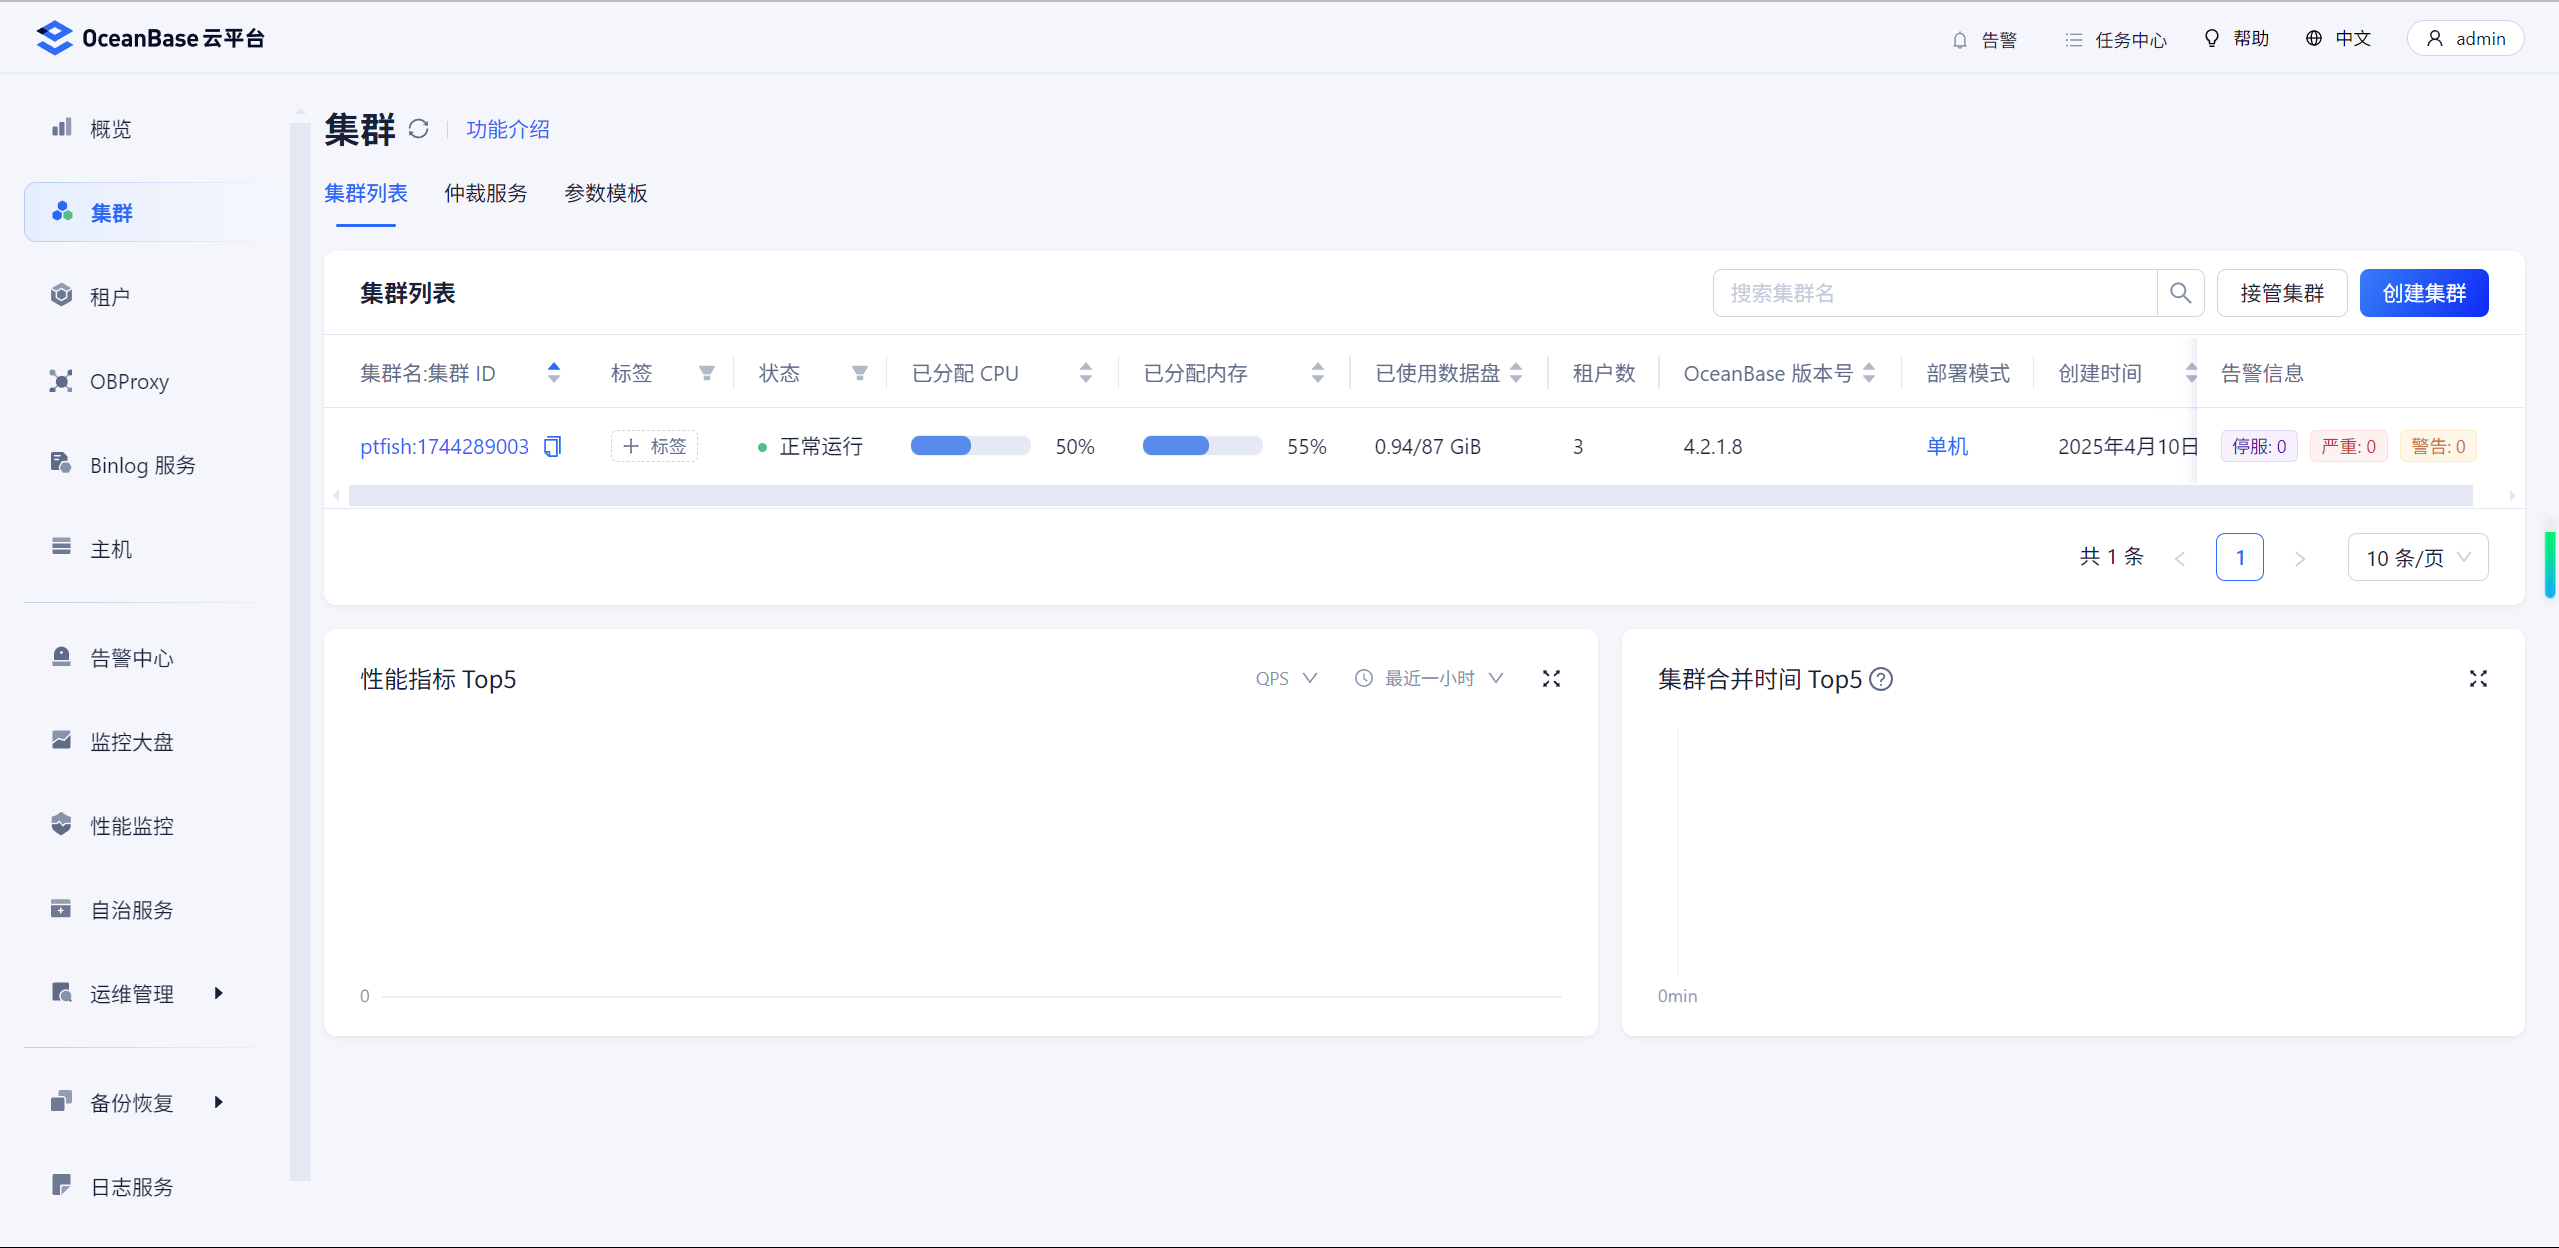The height and width of the screenshot is (1248, 2559).
Task: Open the 最近一小时 time range dropdown
Action: [1430, 679]
